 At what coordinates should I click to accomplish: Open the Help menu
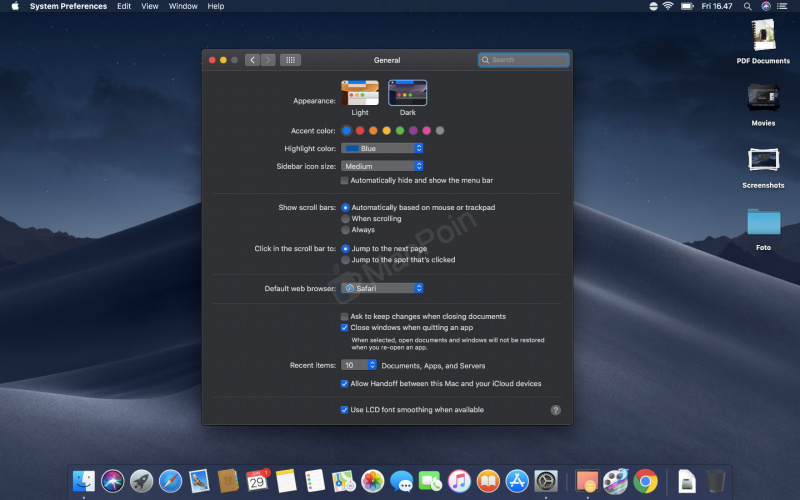pos(216,6)
